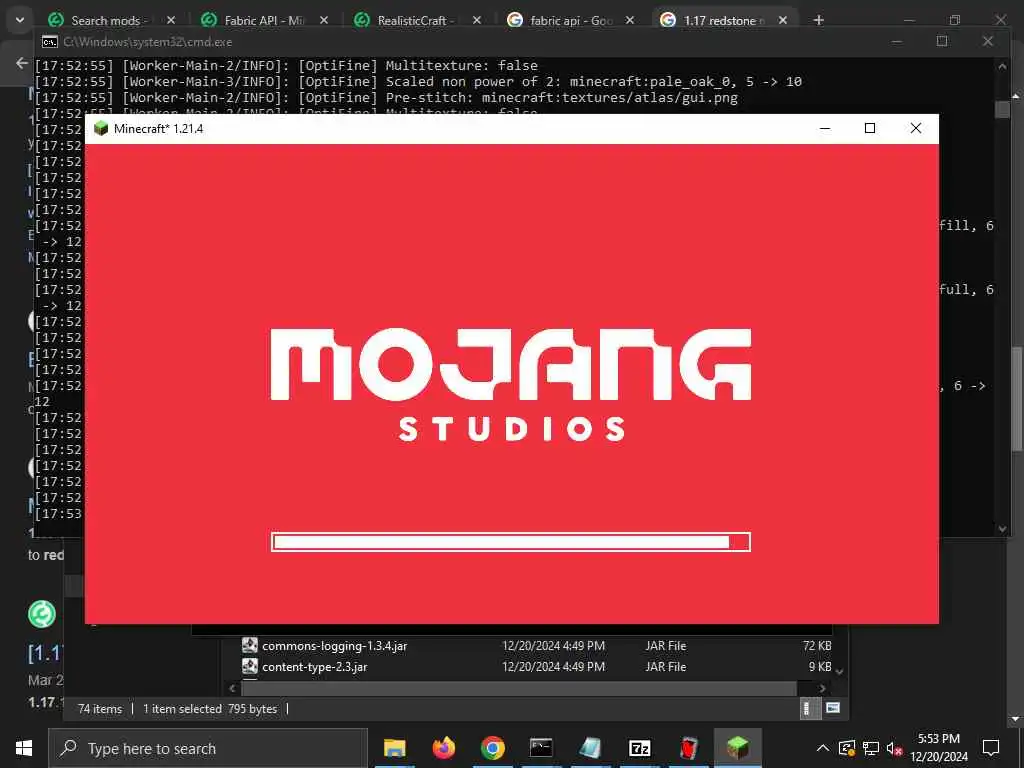Open File Explorer from the taskbar
Image resolution: width=1024 pixels, height=768 pixels.
[x=394, y=748]
